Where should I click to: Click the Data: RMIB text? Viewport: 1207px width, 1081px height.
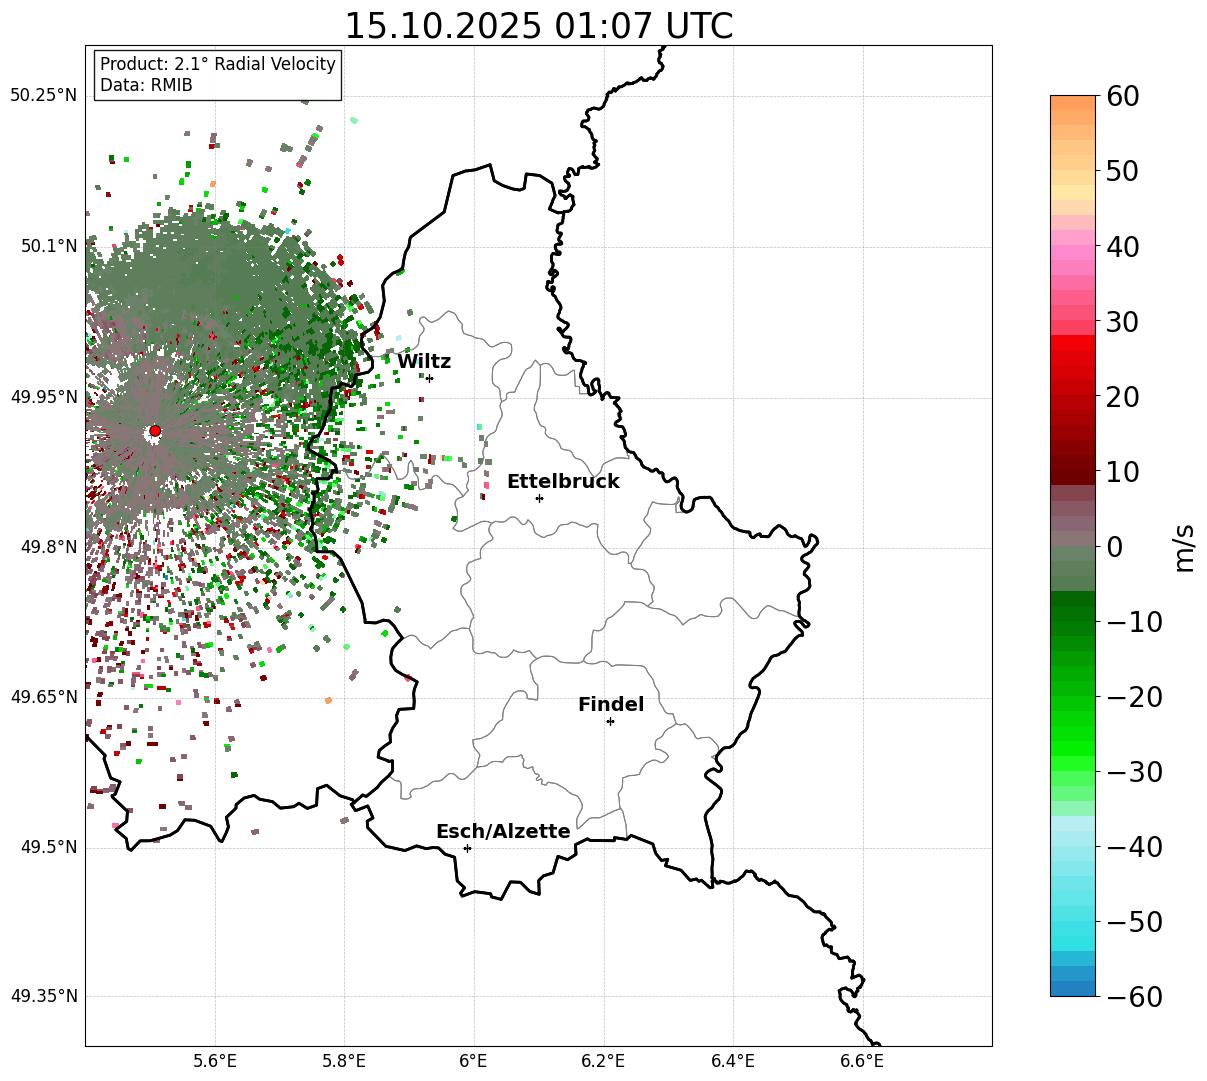(146, 85)
